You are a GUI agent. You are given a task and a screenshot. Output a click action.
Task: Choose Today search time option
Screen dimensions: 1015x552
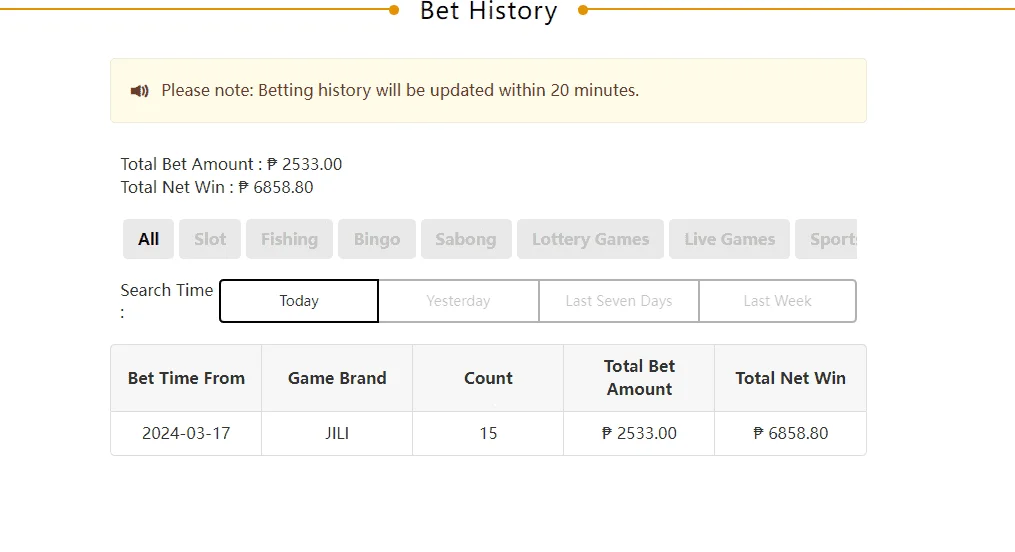(x=299, y=301)
